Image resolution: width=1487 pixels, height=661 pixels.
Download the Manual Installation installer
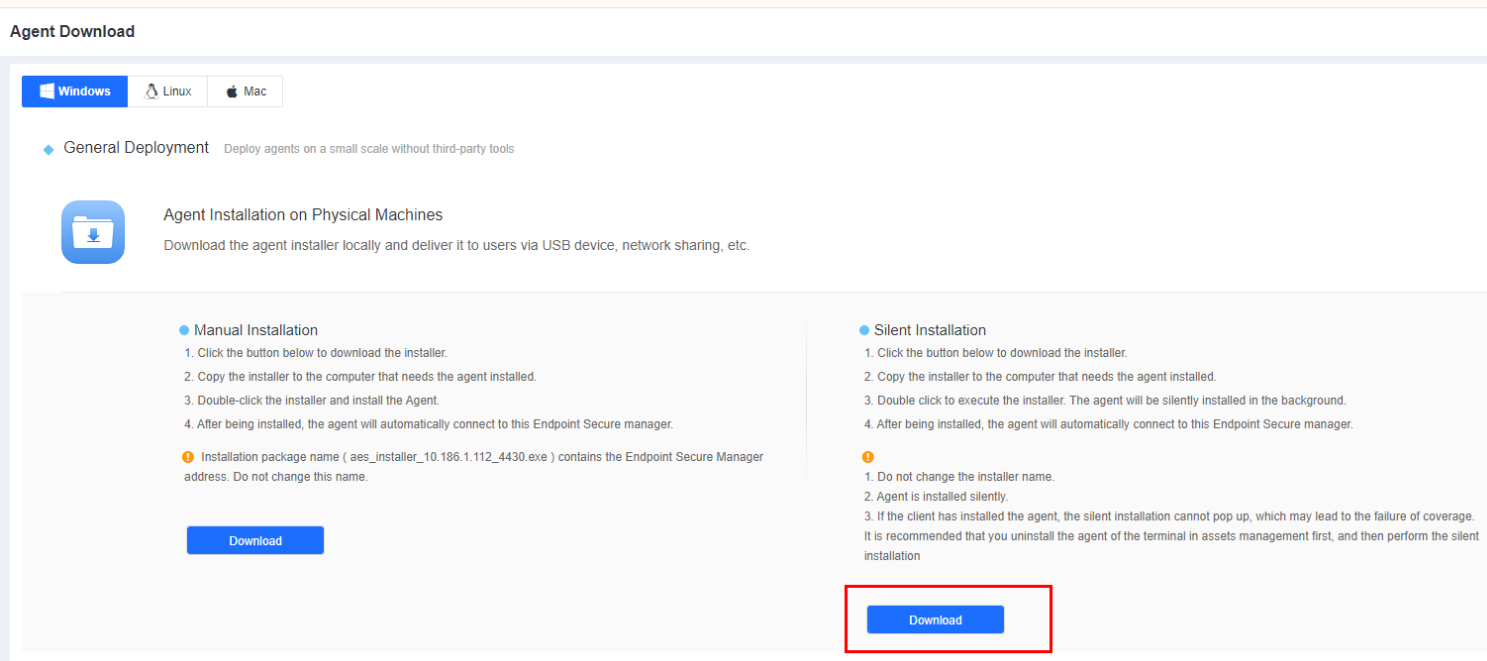tap(255, 540)
